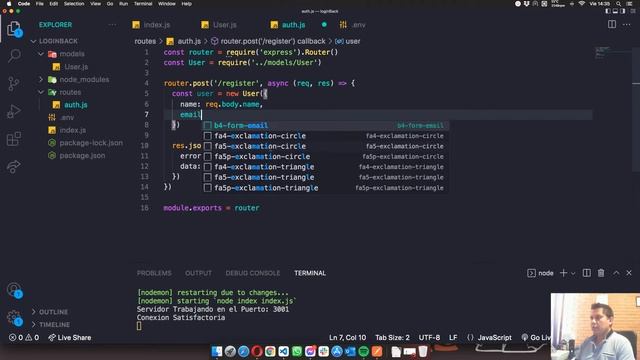Customize layout icon in title bar
Screen dimensions: 640x360
pos(633,11)
